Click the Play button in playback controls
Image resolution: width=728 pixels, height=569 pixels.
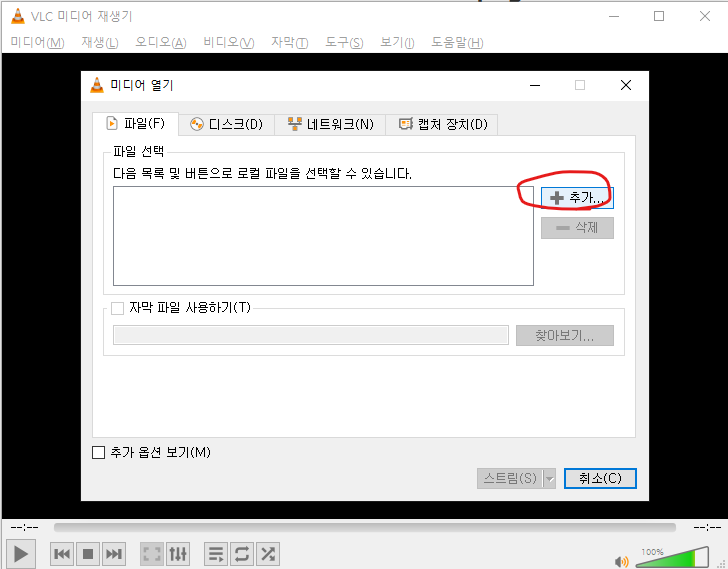[20, 554]
